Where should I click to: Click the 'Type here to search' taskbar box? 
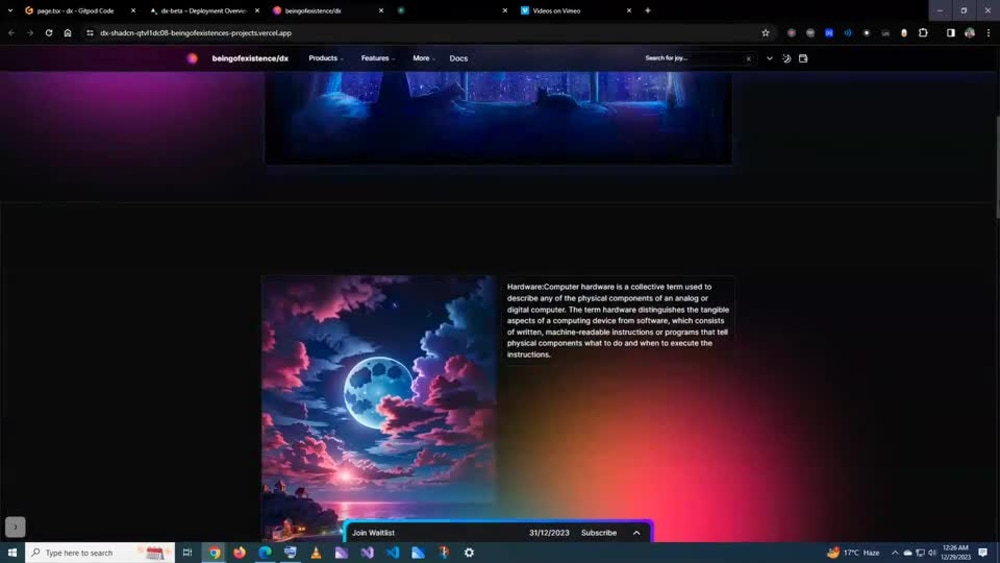[x=99, y=552]
